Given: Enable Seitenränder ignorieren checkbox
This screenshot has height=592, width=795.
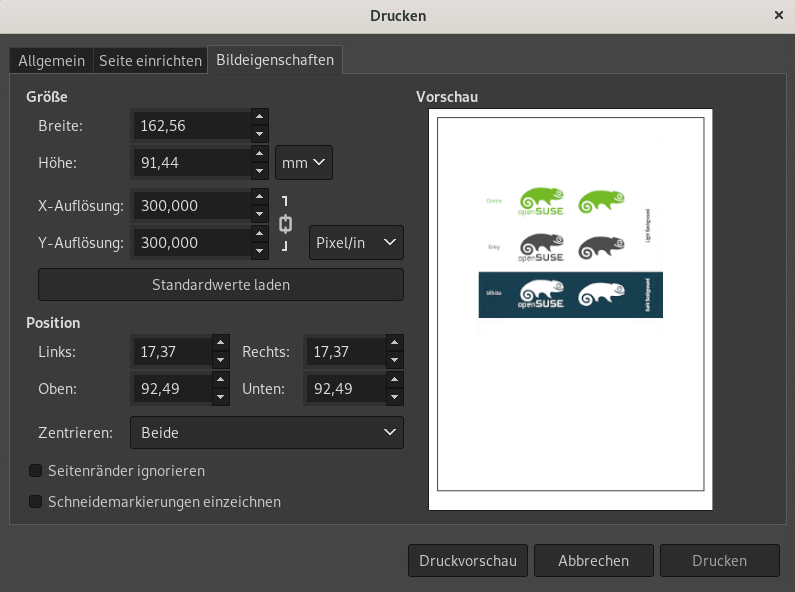Looking at the screenshot, I should click(x=36, y=470).
